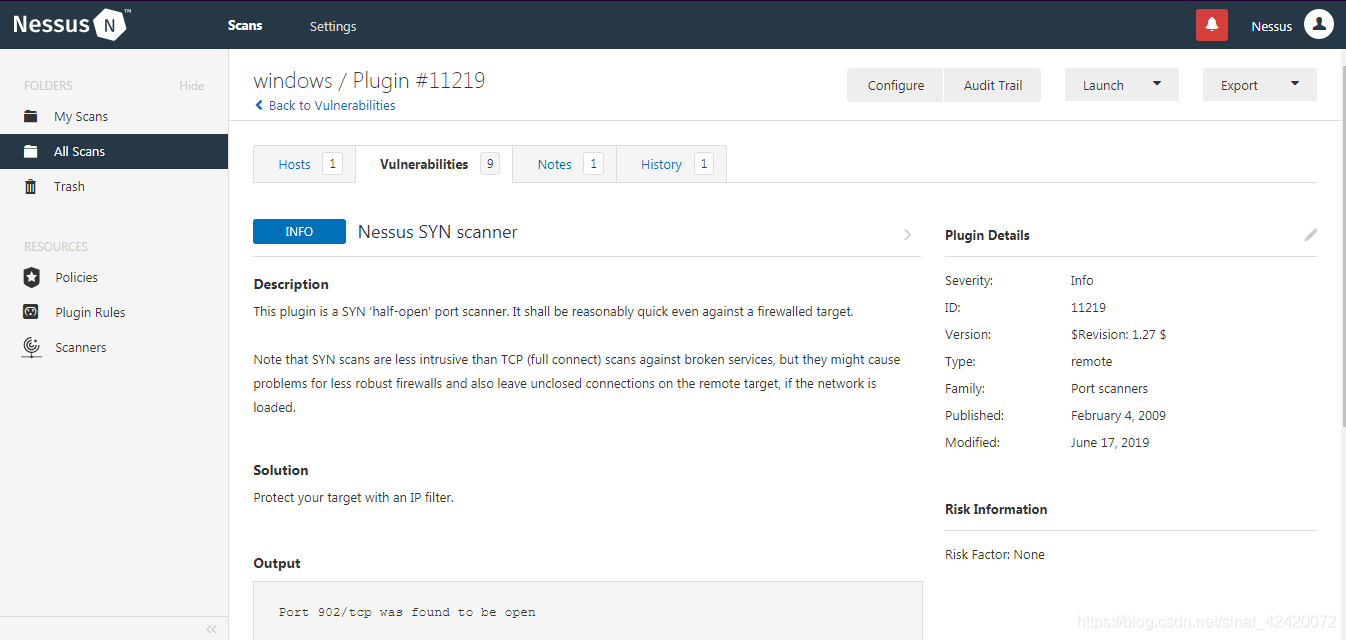The image size is (1346, 640).
Task: Follow the Back to Vulnerabilities link
Action: [332, 105]
